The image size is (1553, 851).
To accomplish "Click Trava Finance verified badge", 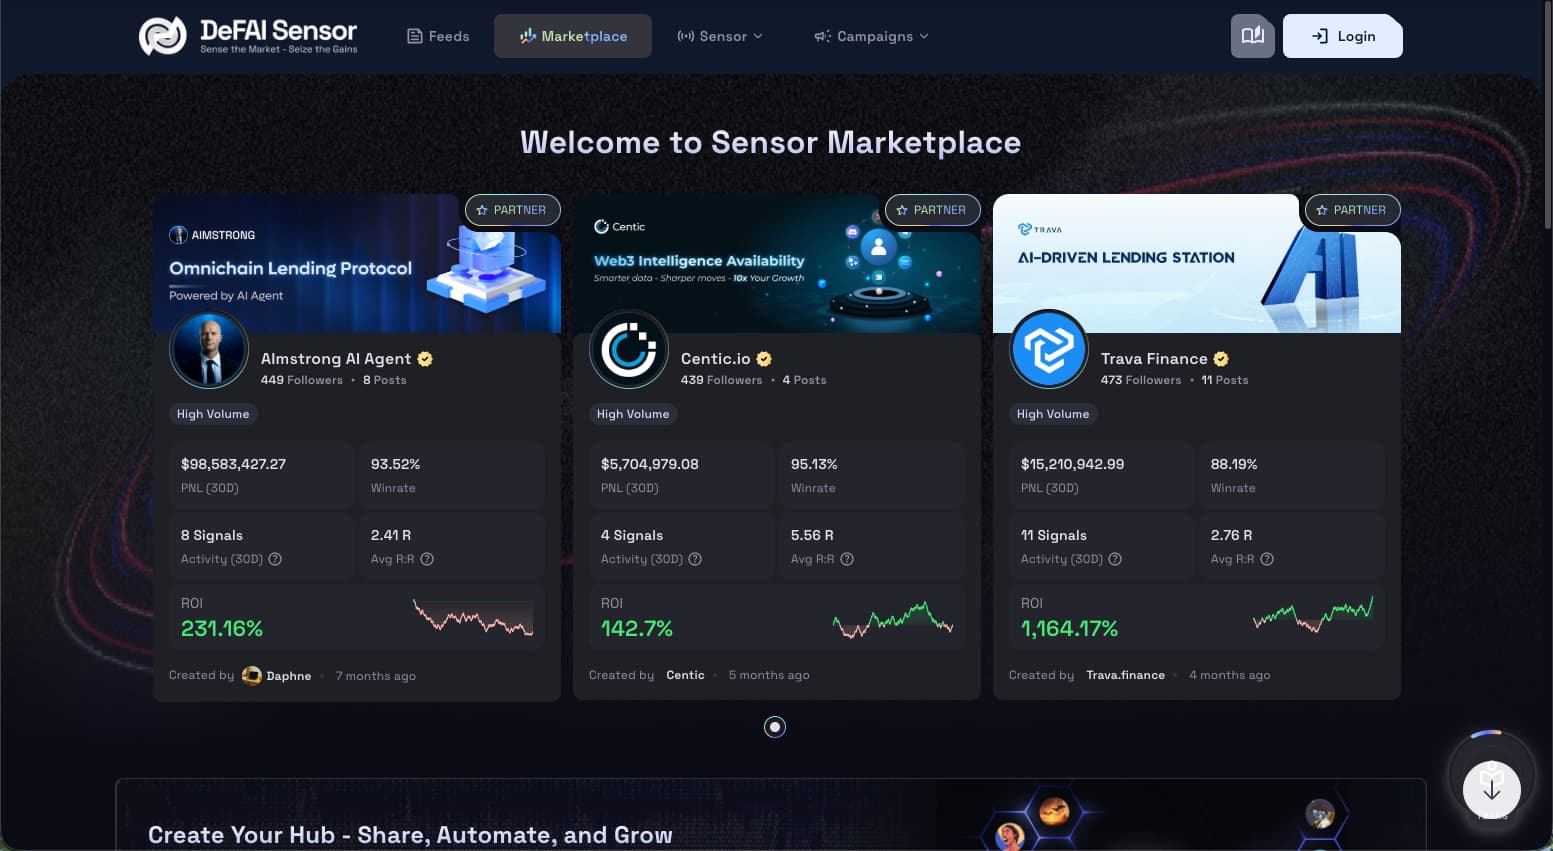I will tap(1221, 359).
